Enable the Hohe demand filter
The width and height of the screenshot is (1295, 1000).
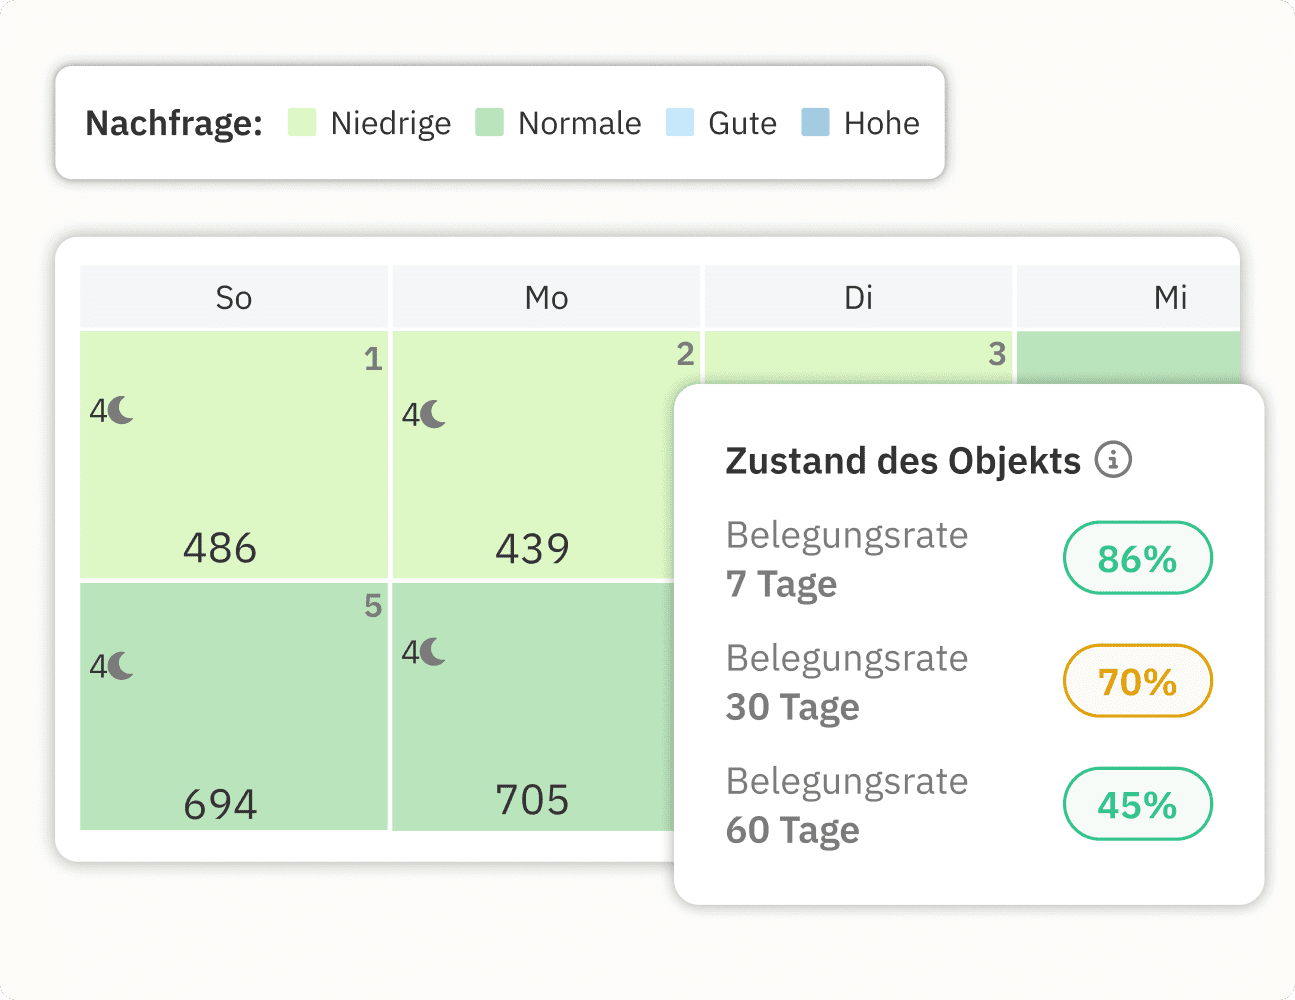pos(816,123)
